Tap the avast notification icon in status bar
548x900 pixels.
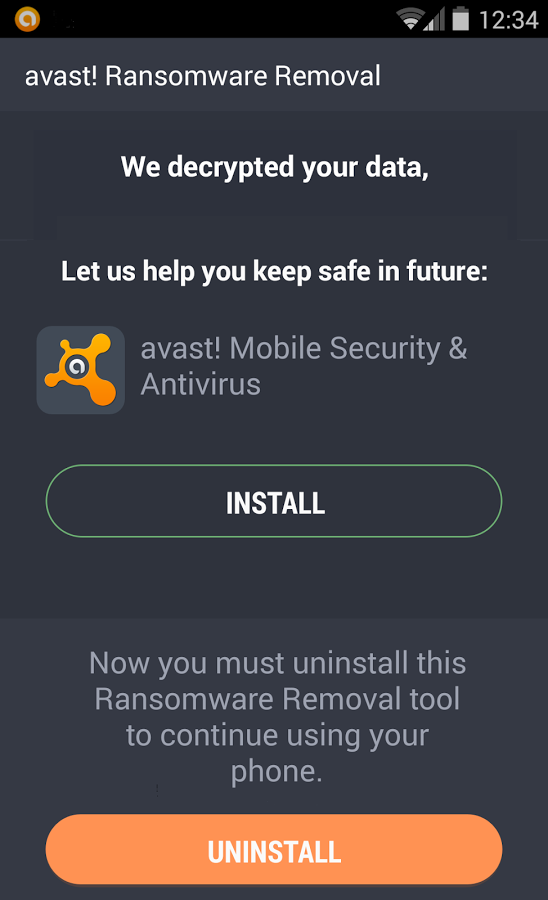click(27, 19)
